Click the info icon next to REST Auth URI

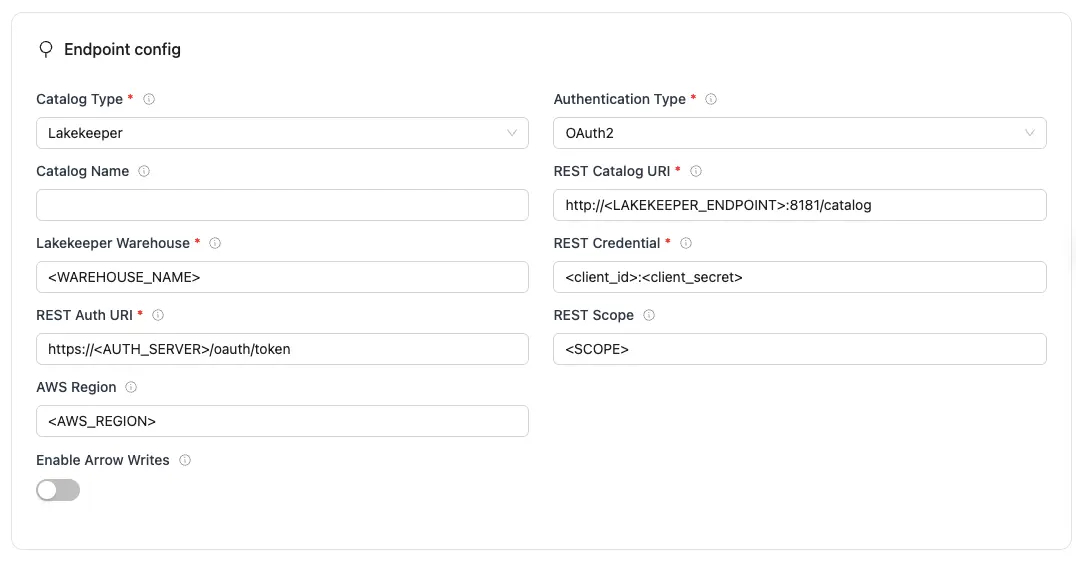[x=158, y=315]
